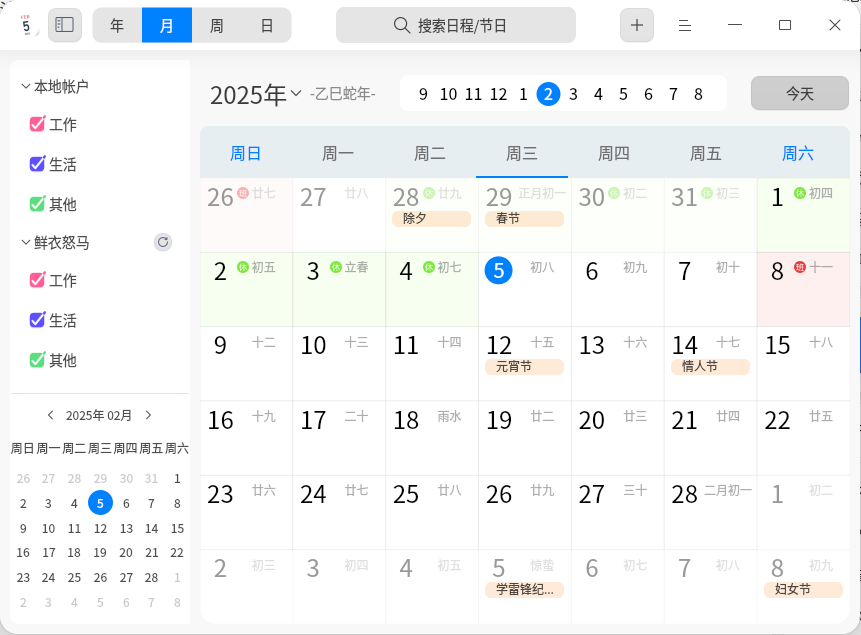861x635 pixels.
Task: Open the hamburger menu icon
Action: tap(685, 25)
